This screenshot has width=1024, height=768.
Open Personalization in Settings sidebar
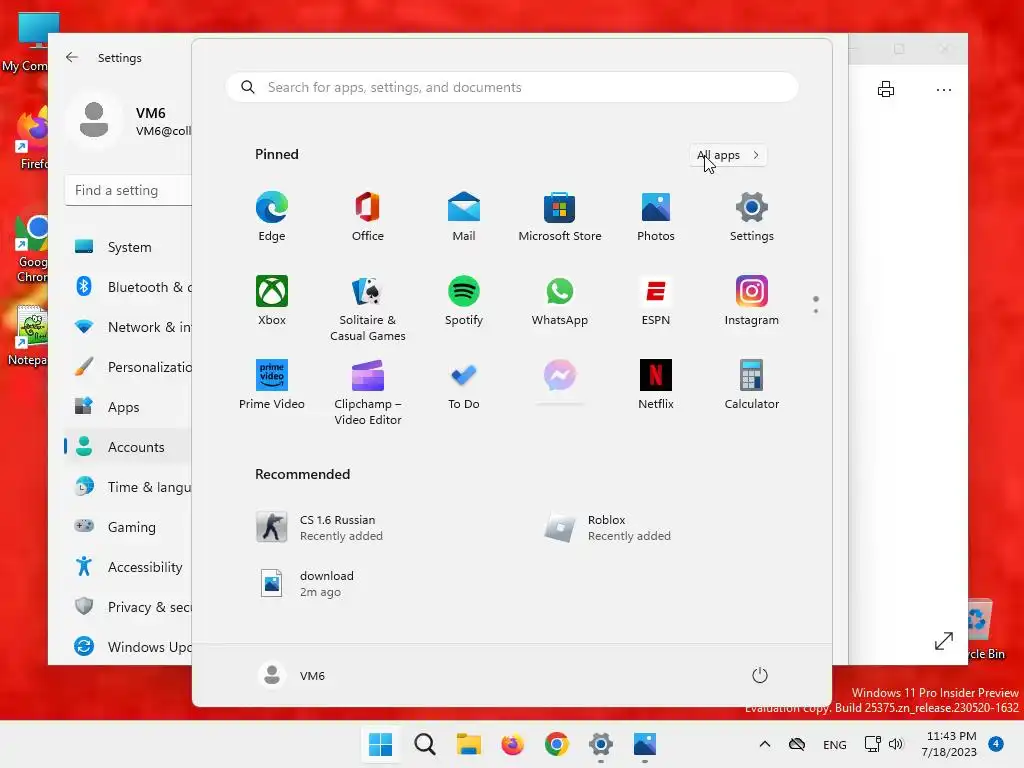[129, 367]
